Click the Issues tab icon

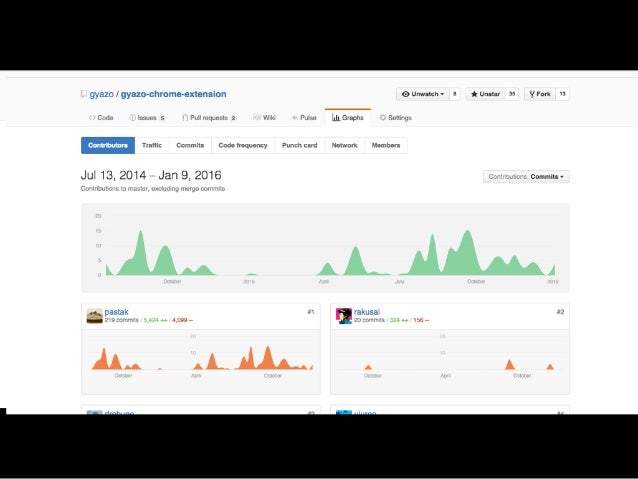(x=132, y=118)
